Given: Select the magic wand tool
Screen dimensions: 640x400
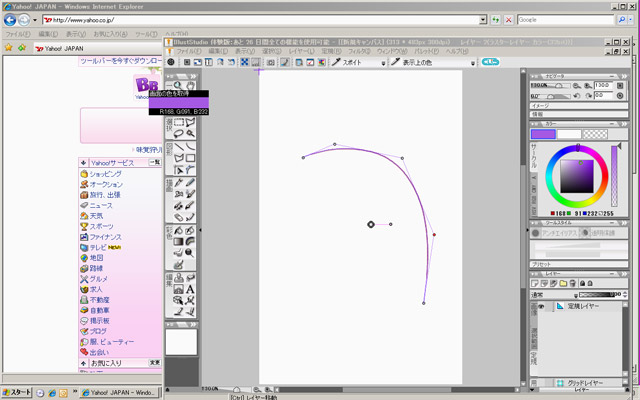Looking at the screenshot, I should coord(190,133).
